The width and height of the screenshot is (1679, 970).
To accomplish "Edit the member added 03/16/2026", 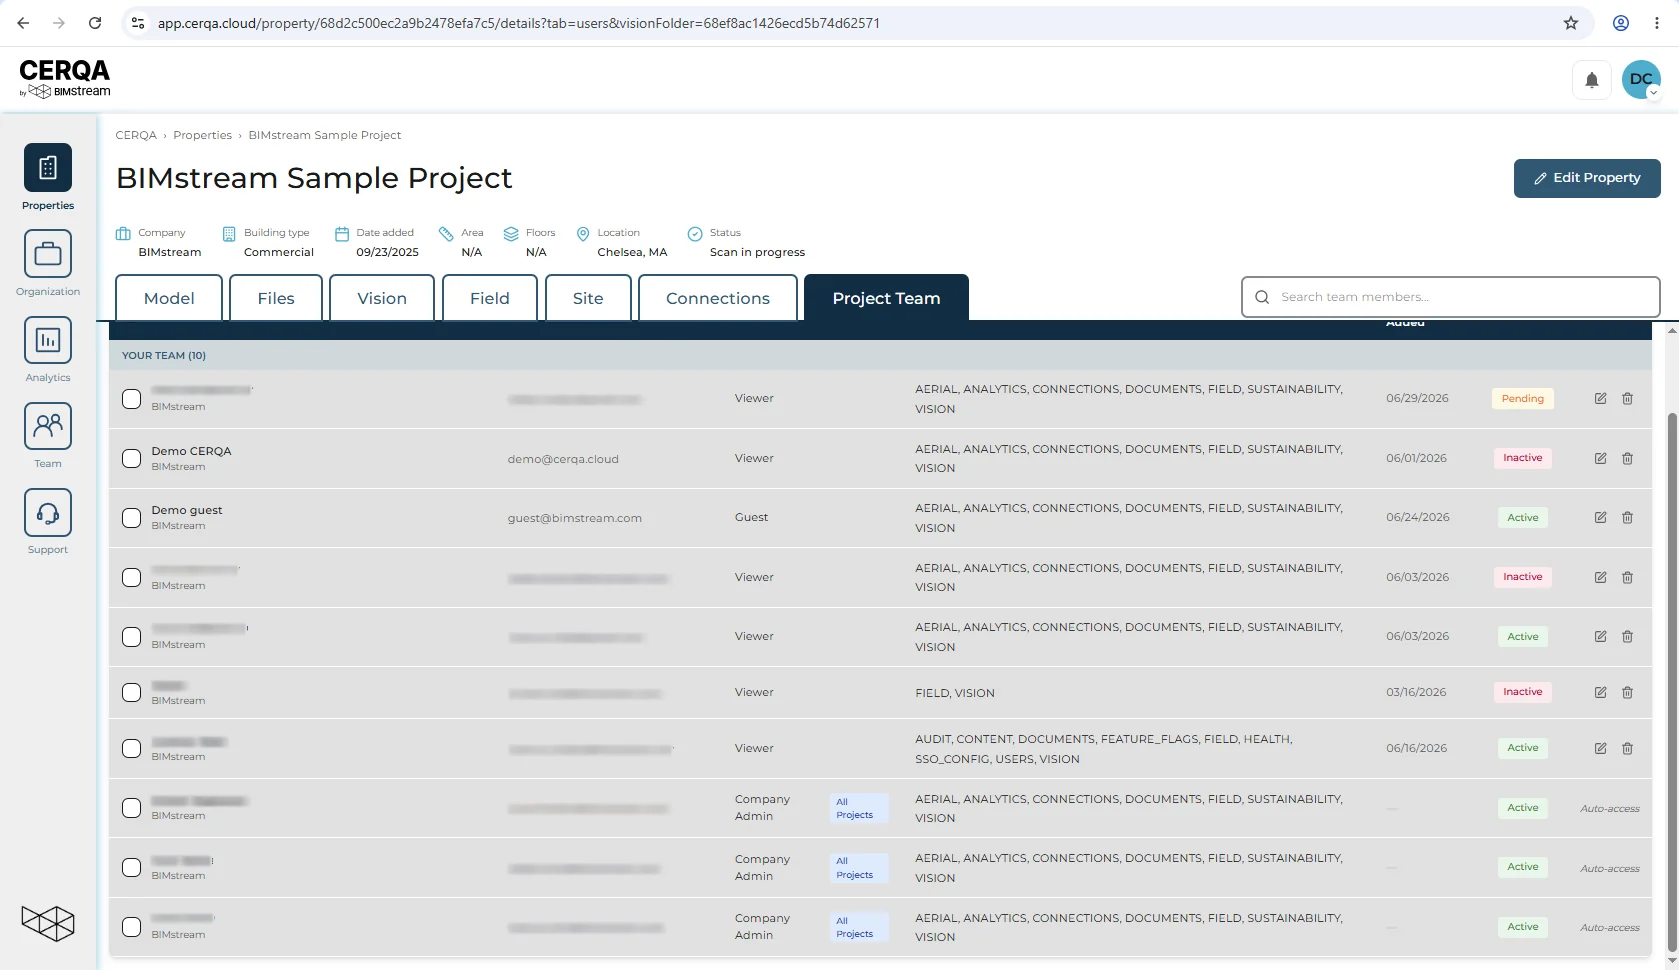I will (1600, 692).
